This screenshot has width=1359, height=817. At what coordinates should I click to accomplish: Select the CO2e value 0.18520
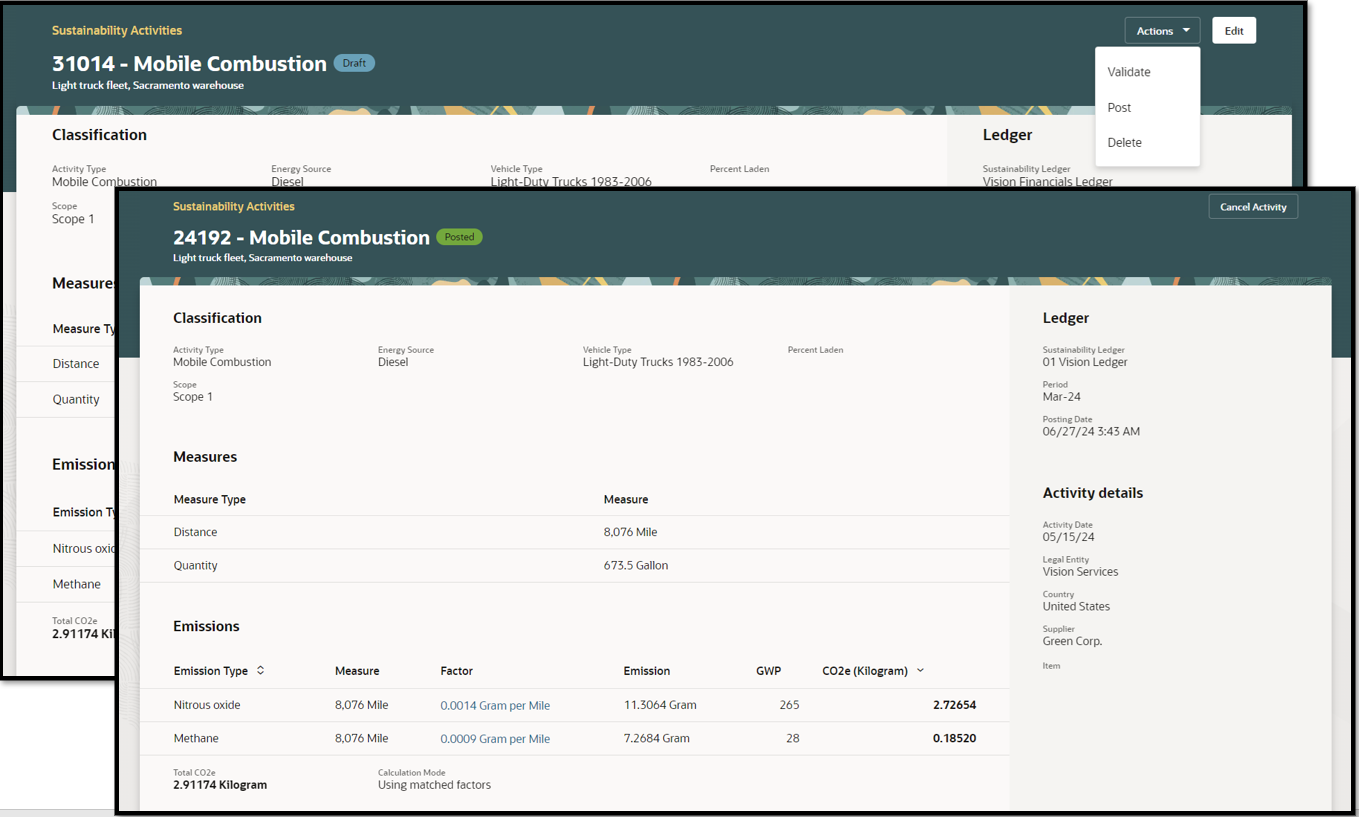[954, 738]
